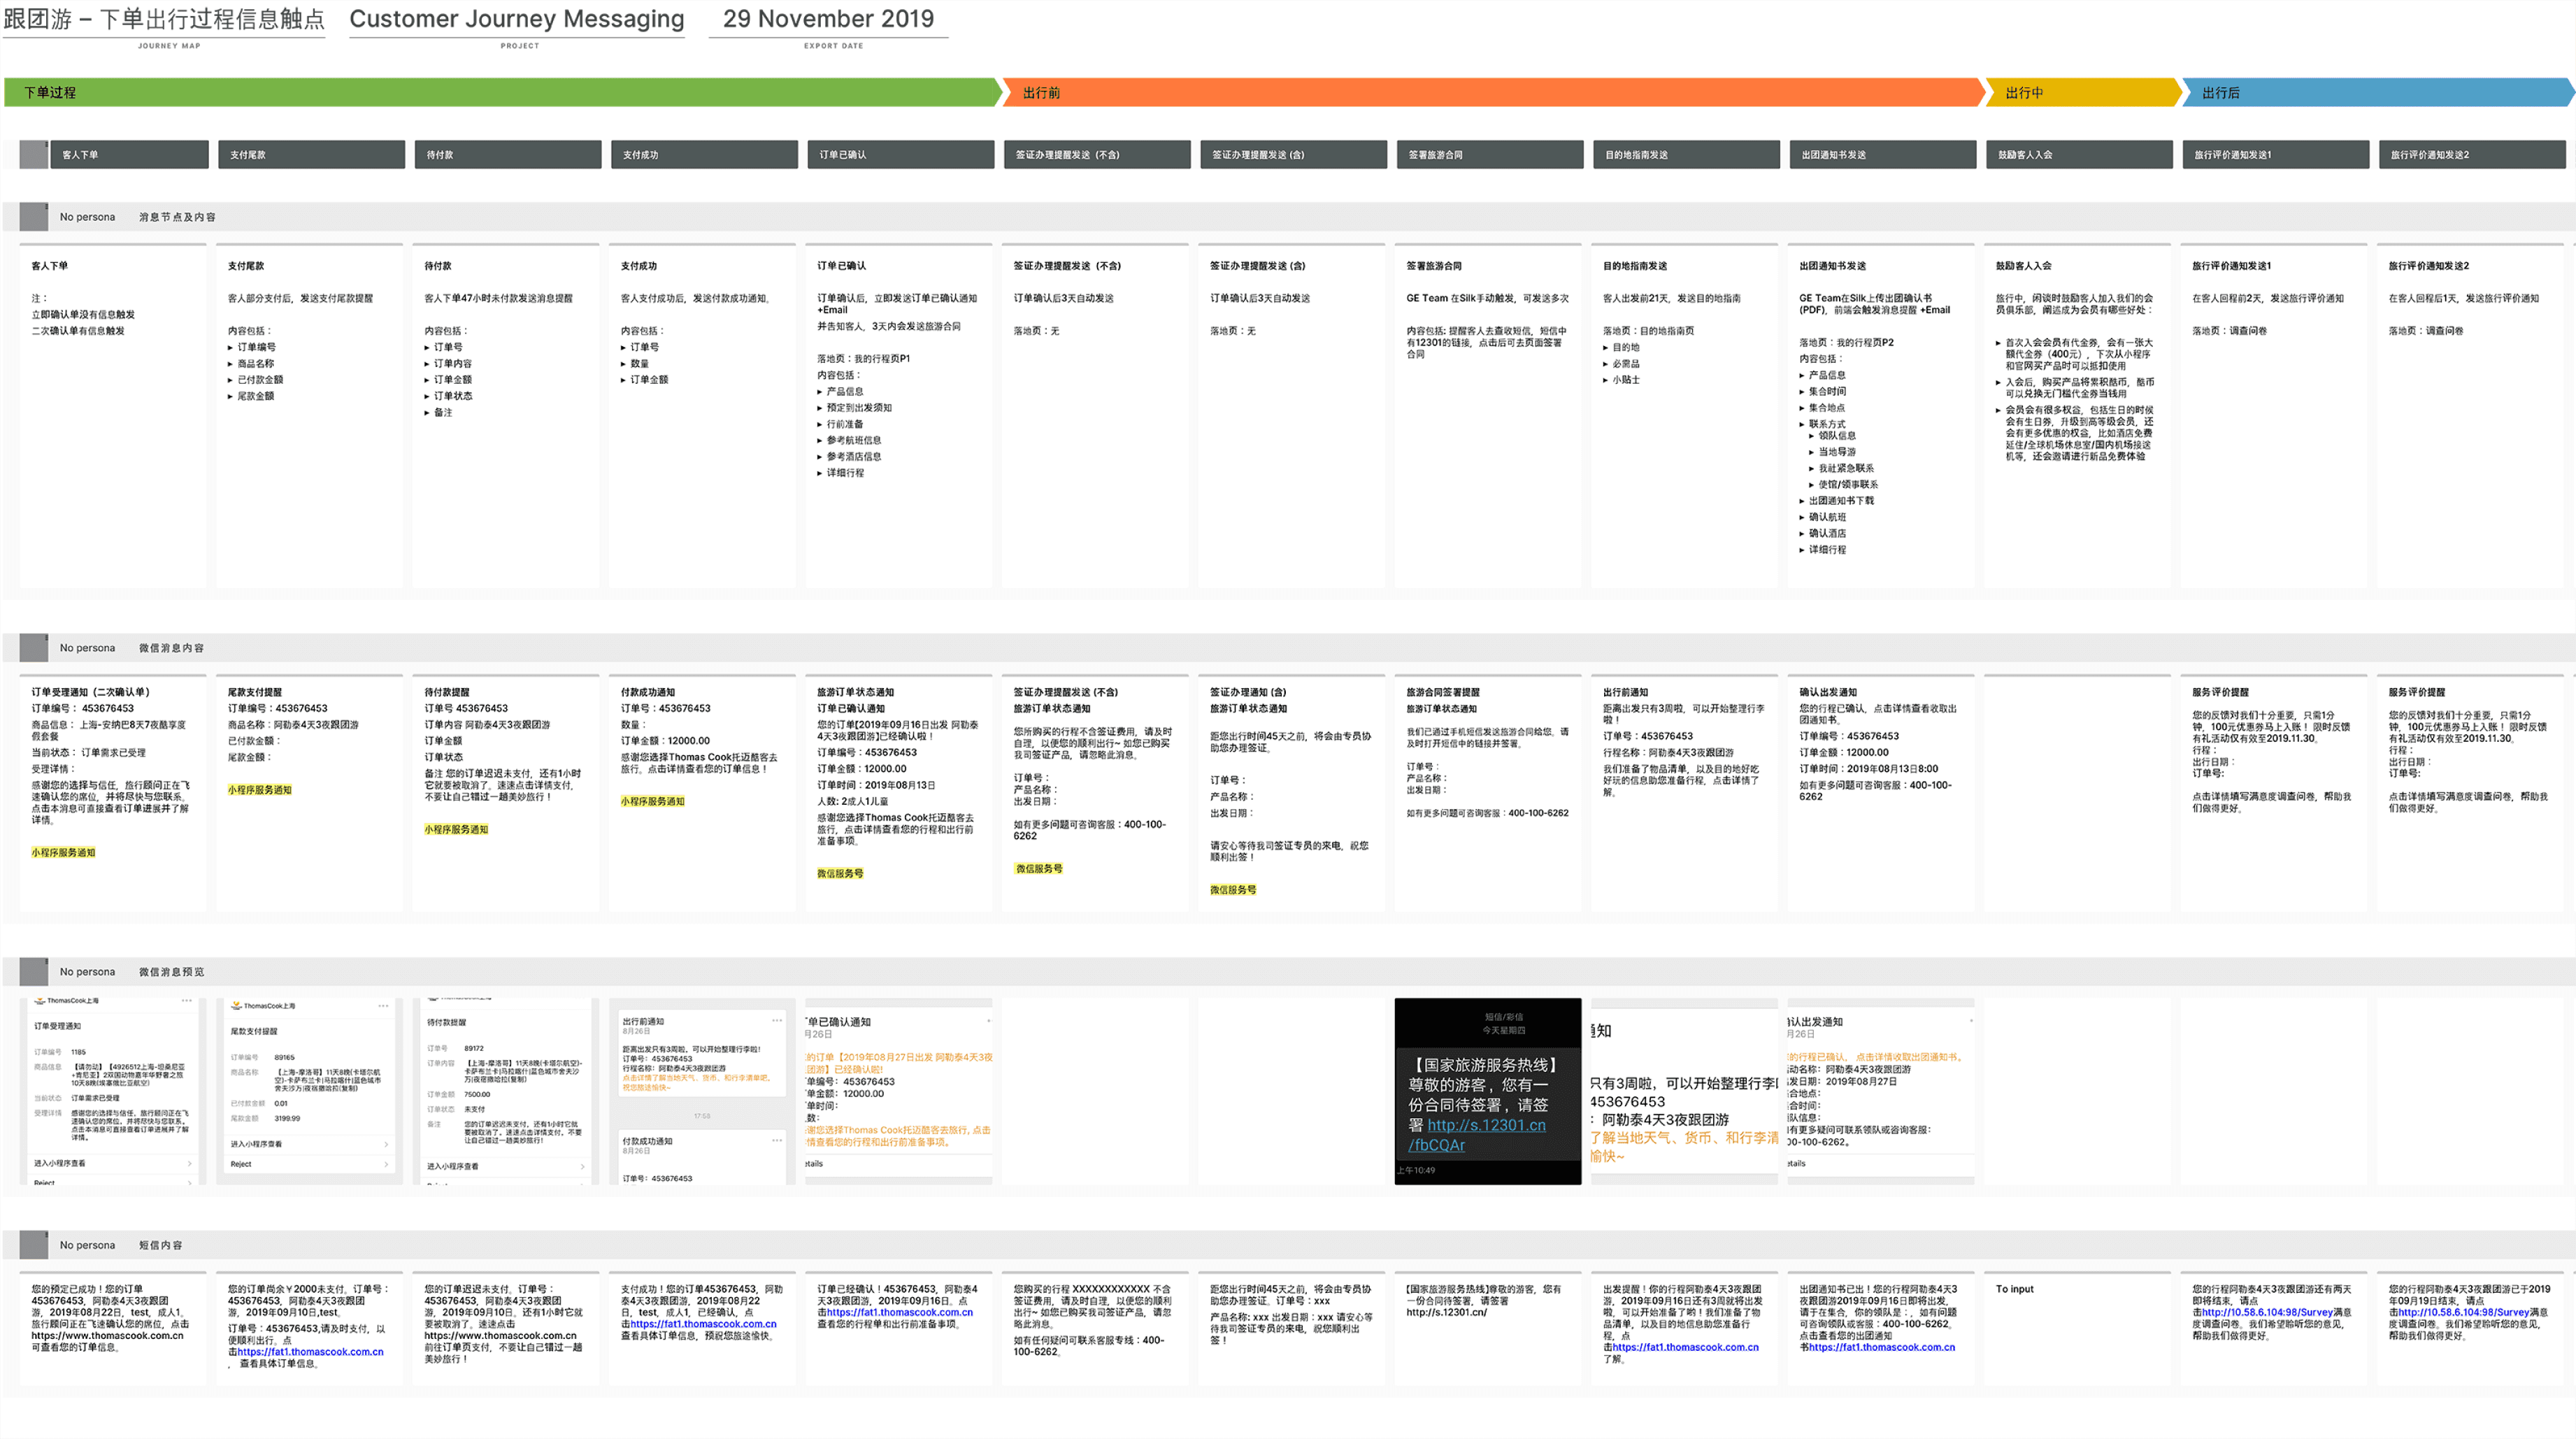Expand 进入小程序查看 chevron in 订单受理通知 preview
This screenshot has height=1439, width=2576.
190,1163
